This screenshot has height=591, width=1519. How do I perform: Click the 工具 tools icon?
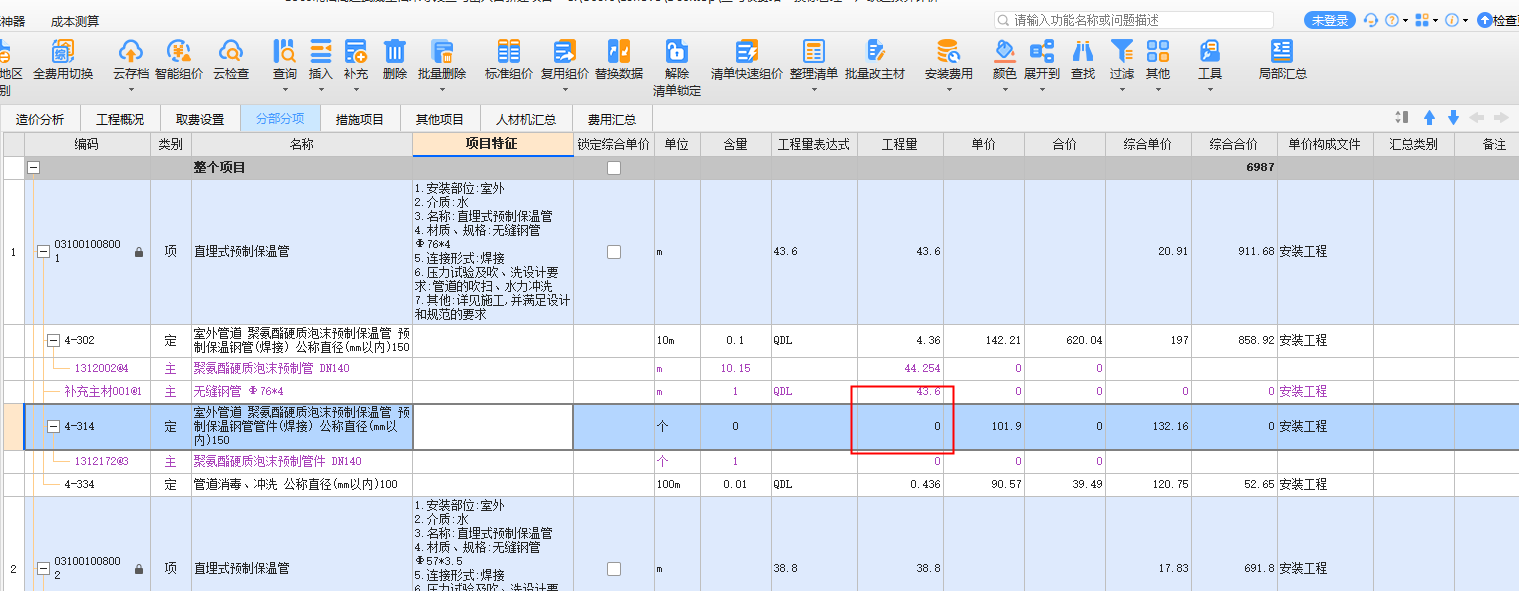(x=1210, y=52)
